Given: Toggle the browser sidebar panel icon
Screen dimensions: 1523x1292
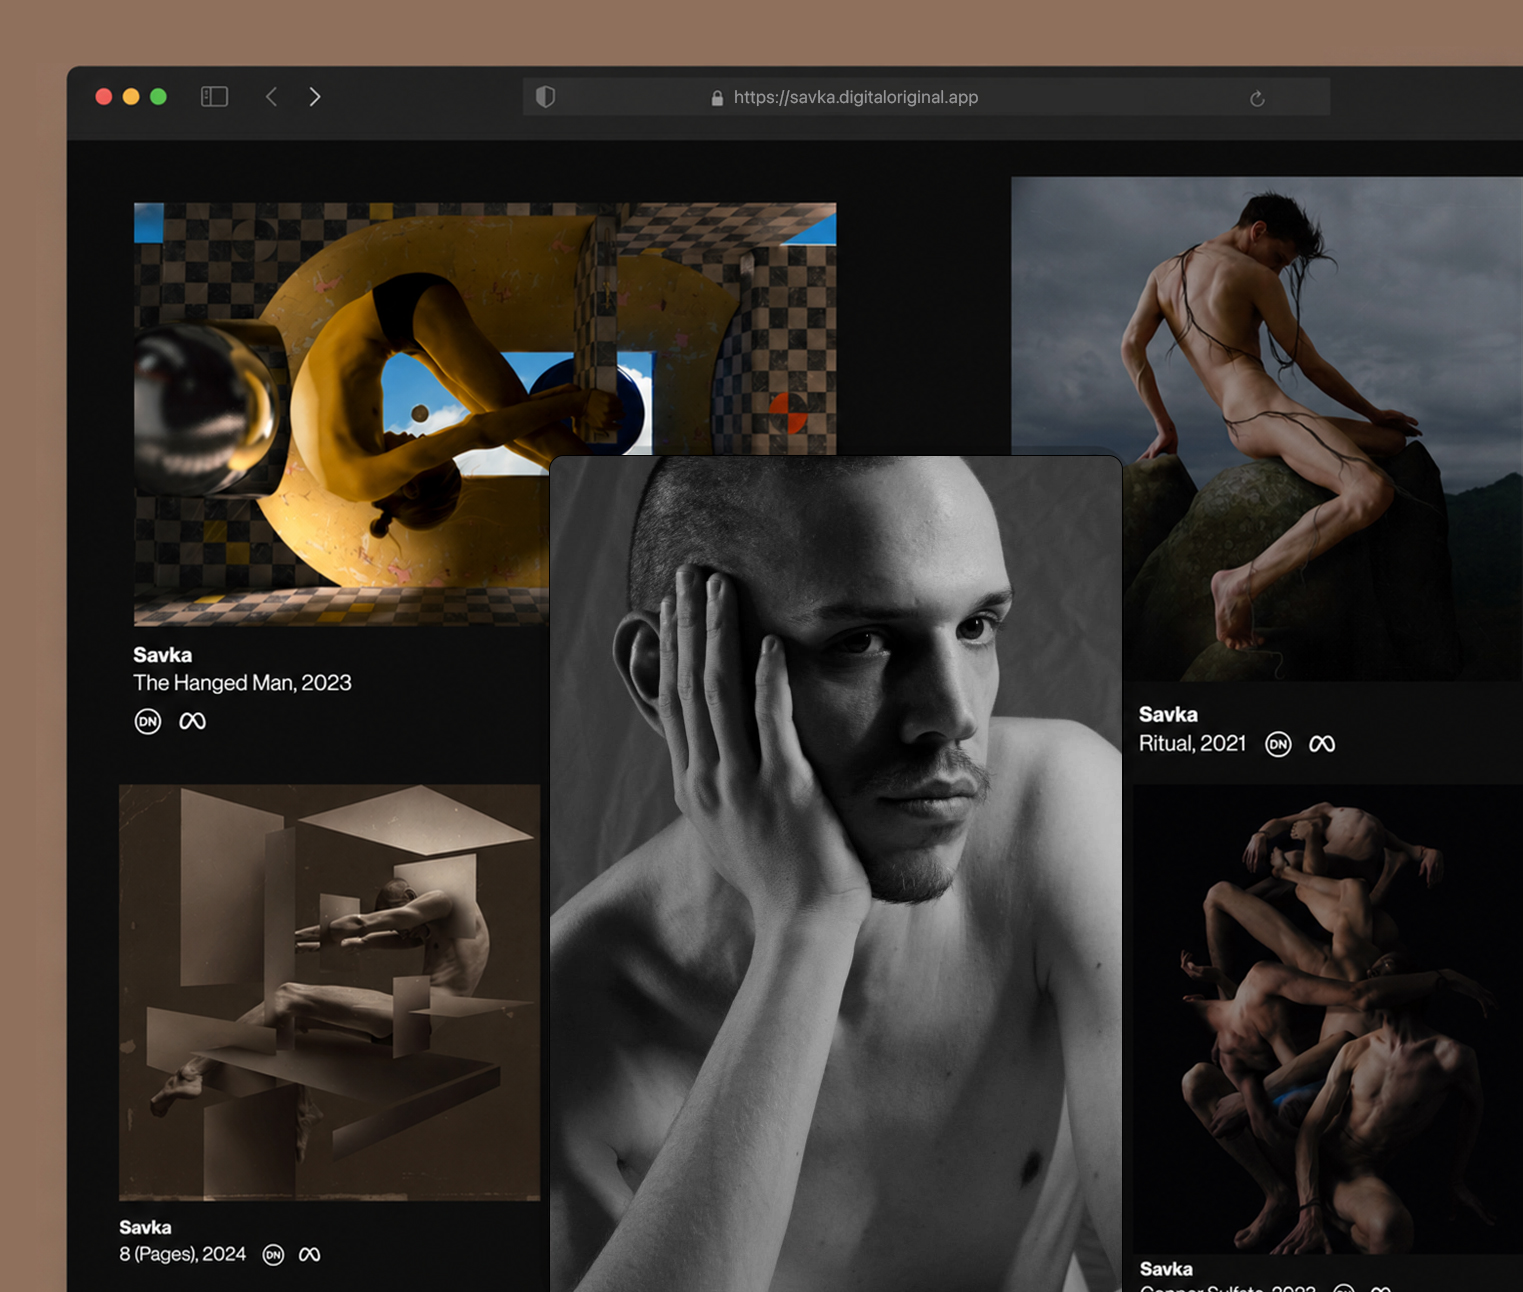Looking at the screenshot, I should point(215,97).
